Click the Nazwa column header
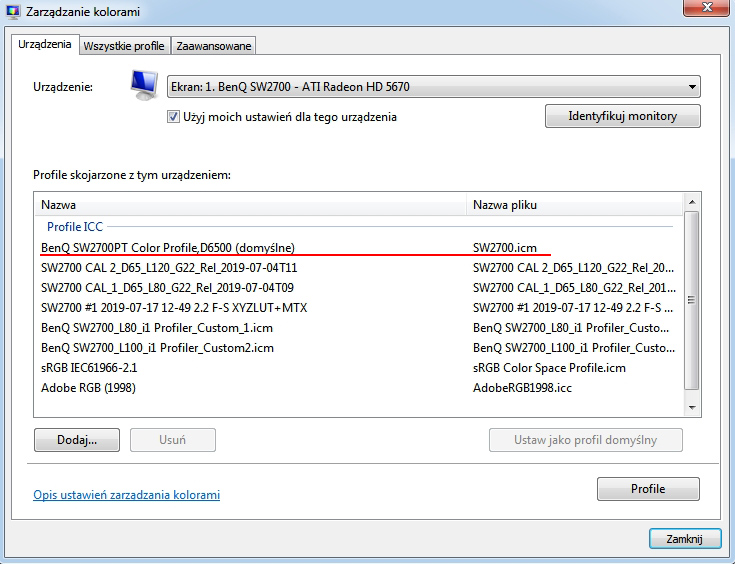 (x=251, y=205)
